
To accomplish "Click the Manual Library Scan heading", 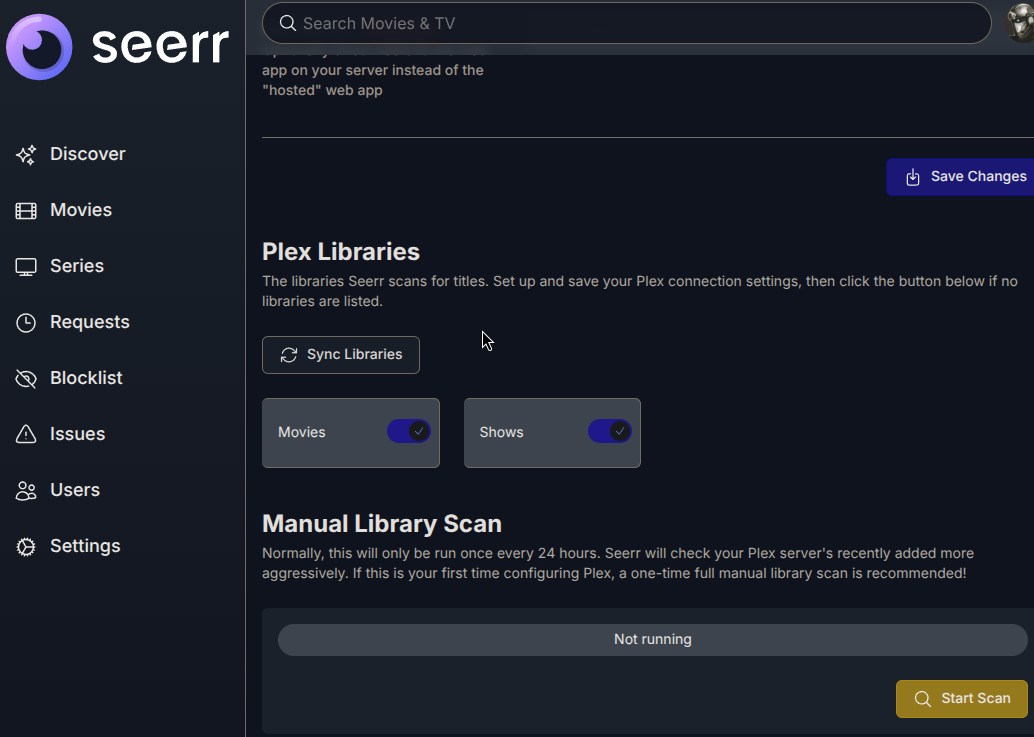I will pos(382,524).
